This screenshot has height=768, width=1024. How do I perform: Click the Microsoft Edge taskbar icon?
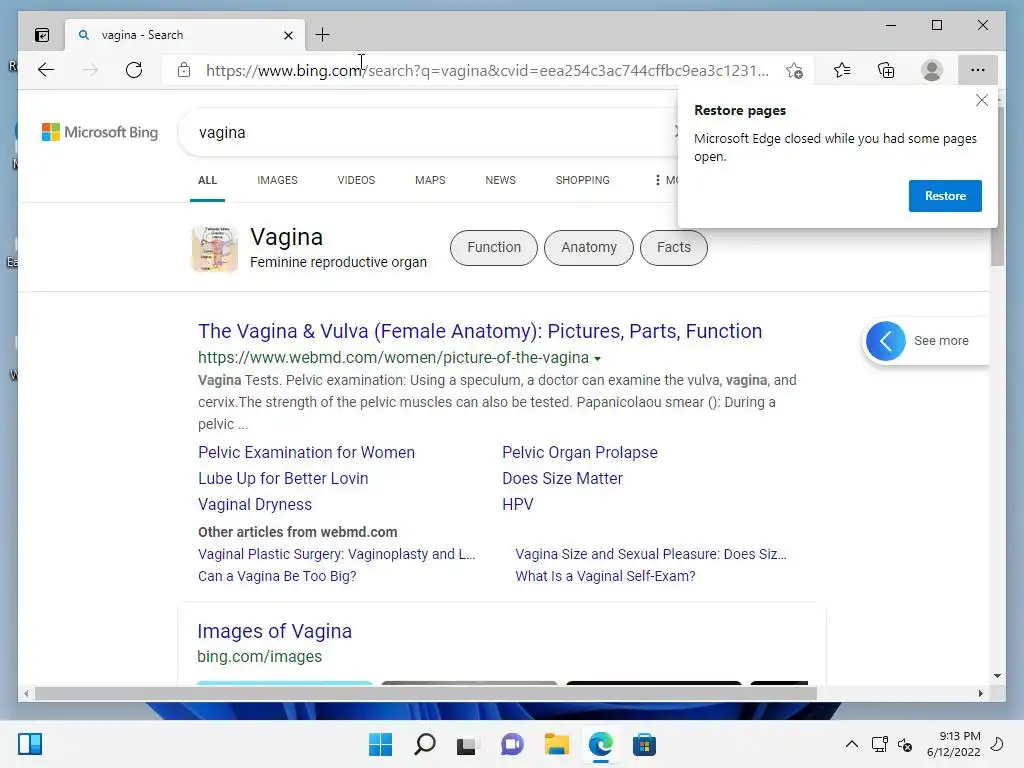point(601,744)
